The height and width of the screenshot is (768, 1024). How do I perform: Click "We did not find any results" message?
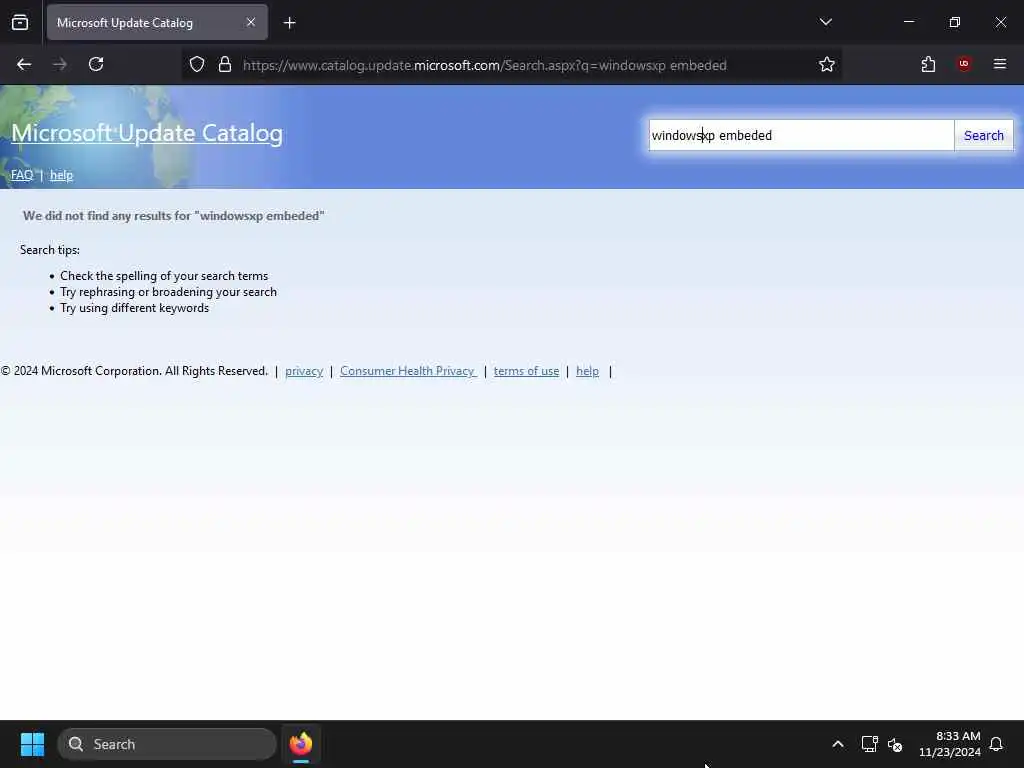point(174,216)
